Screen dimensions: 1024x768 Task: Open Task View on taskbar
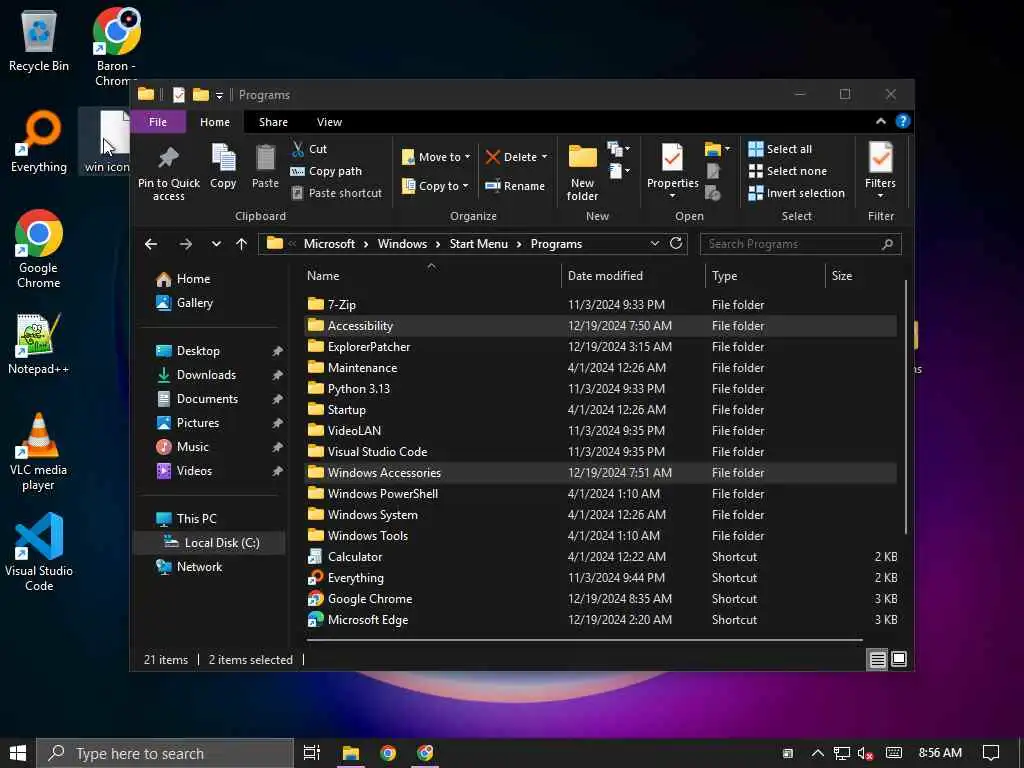[312, 753]
